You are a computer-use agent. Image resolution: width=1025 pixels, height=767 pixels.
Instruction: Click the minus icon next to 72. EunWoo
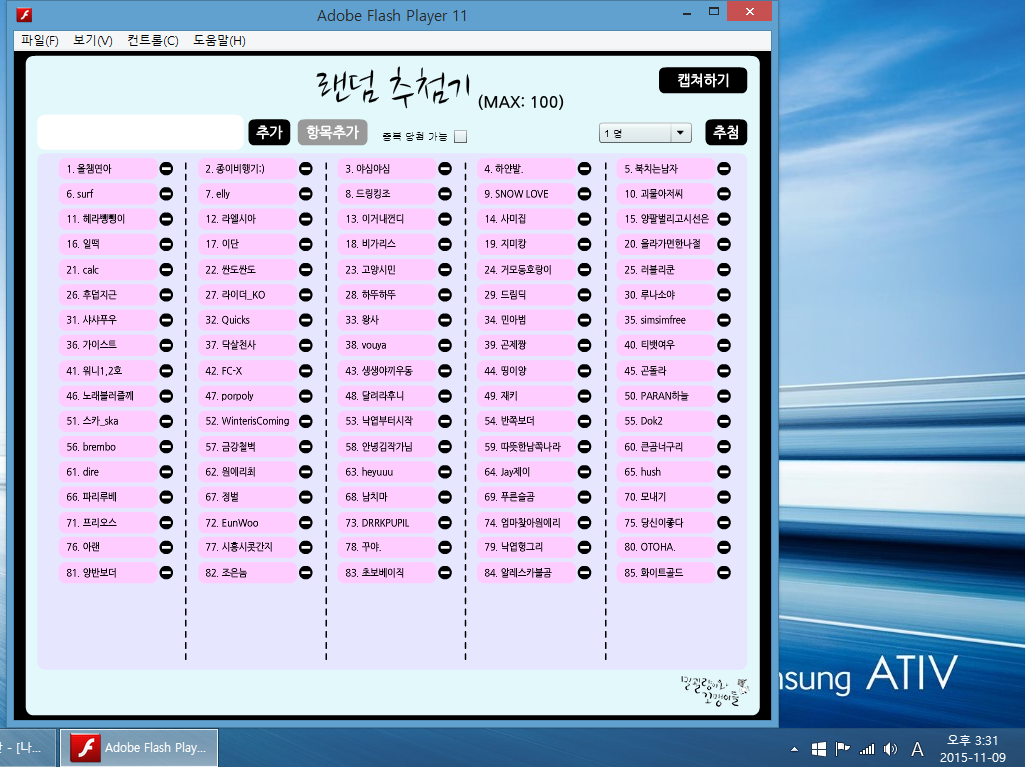coord(305,522)
